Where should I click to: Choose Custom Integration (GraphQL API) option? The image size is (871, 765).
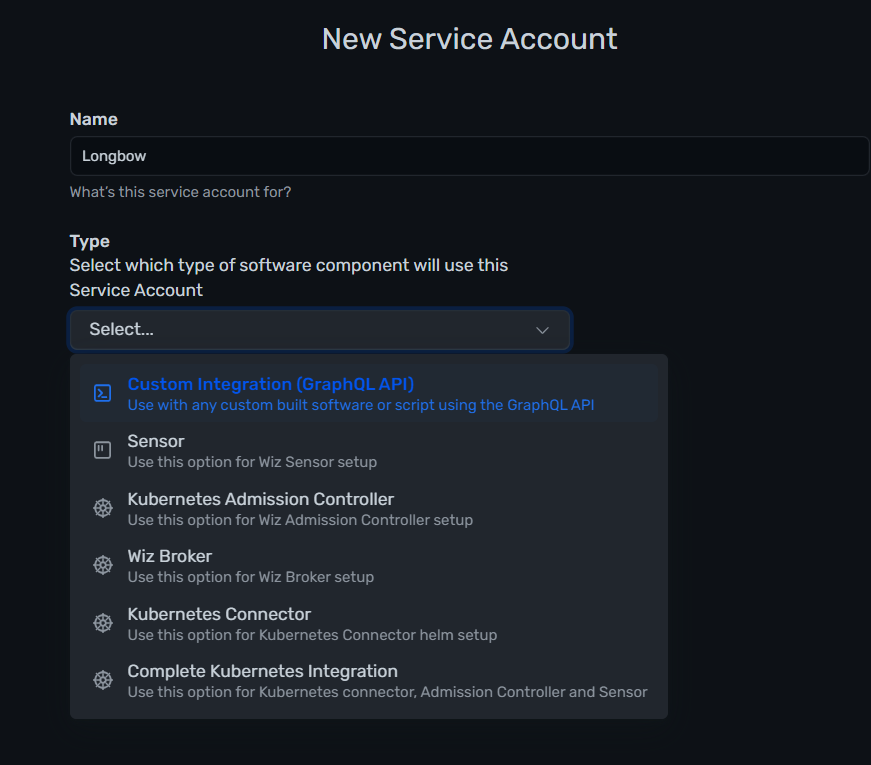(369, 393)
